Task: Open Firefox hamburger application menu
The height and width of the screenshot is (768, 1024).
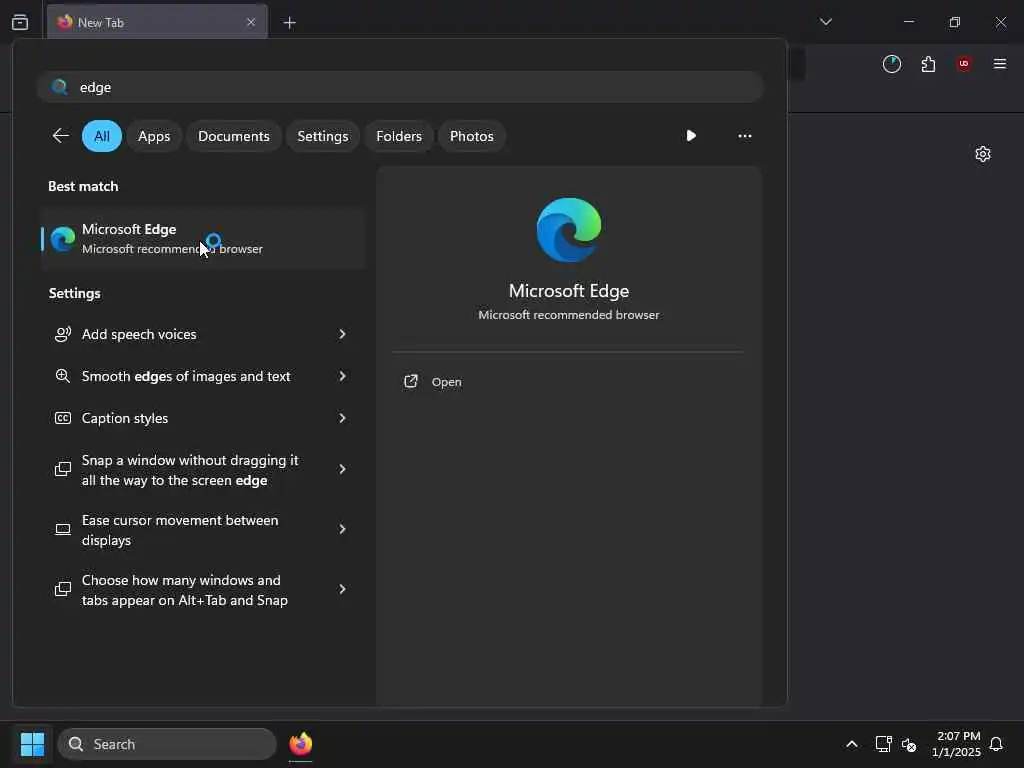Action: pyautogui.click(x=999, y=64)
